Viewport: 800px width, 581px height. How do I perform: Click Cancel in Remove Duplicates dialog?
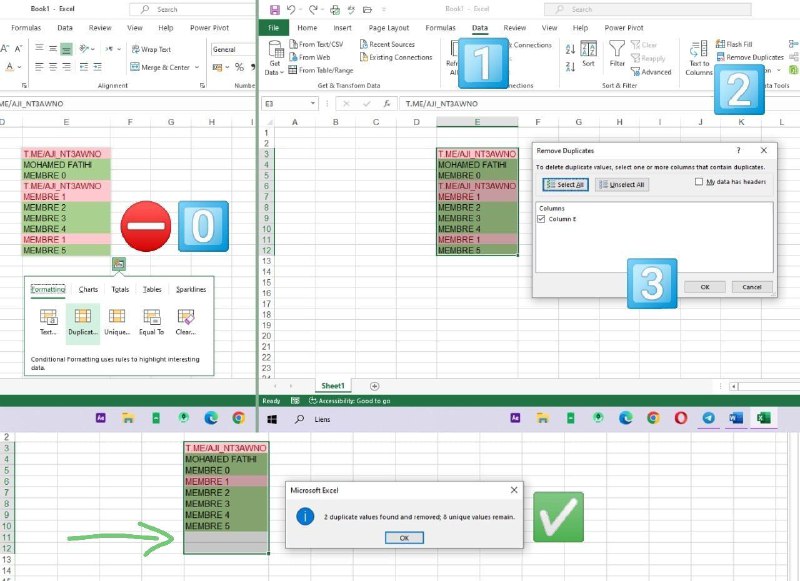[x=752, y=287]
